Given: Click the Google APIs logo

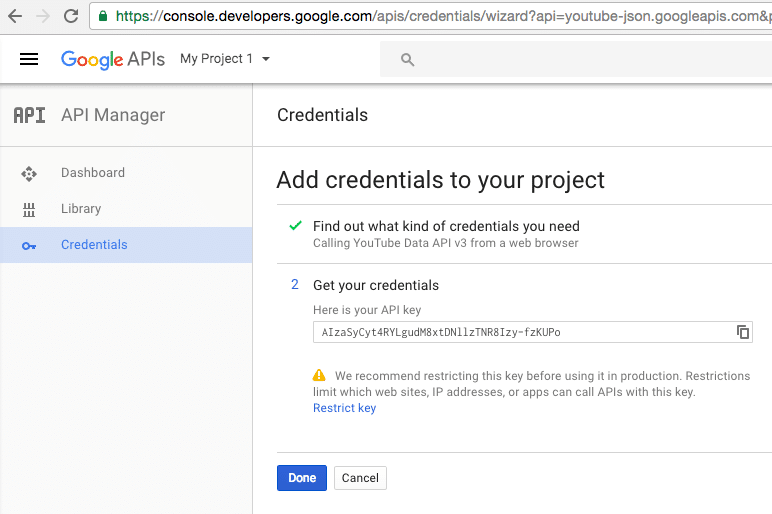Looking at the screenshot, I should coord(113,60).
